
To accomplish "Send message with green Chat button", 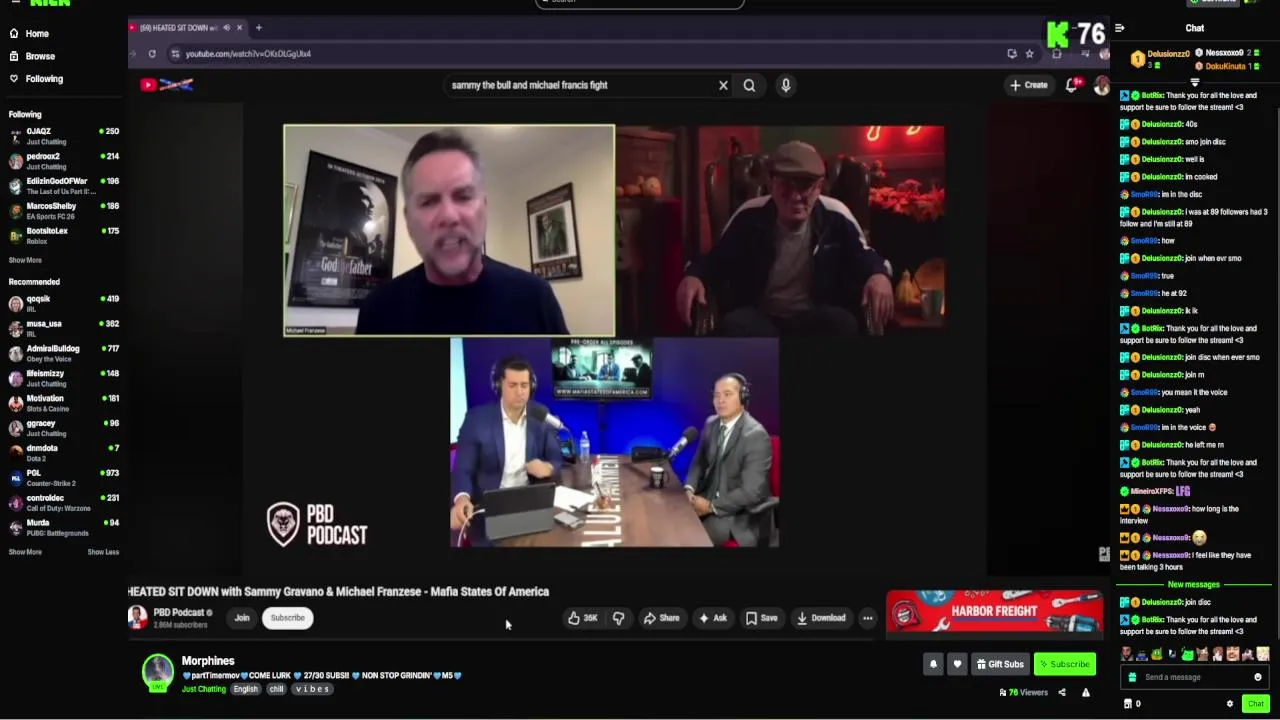I will click(1256, 704).
